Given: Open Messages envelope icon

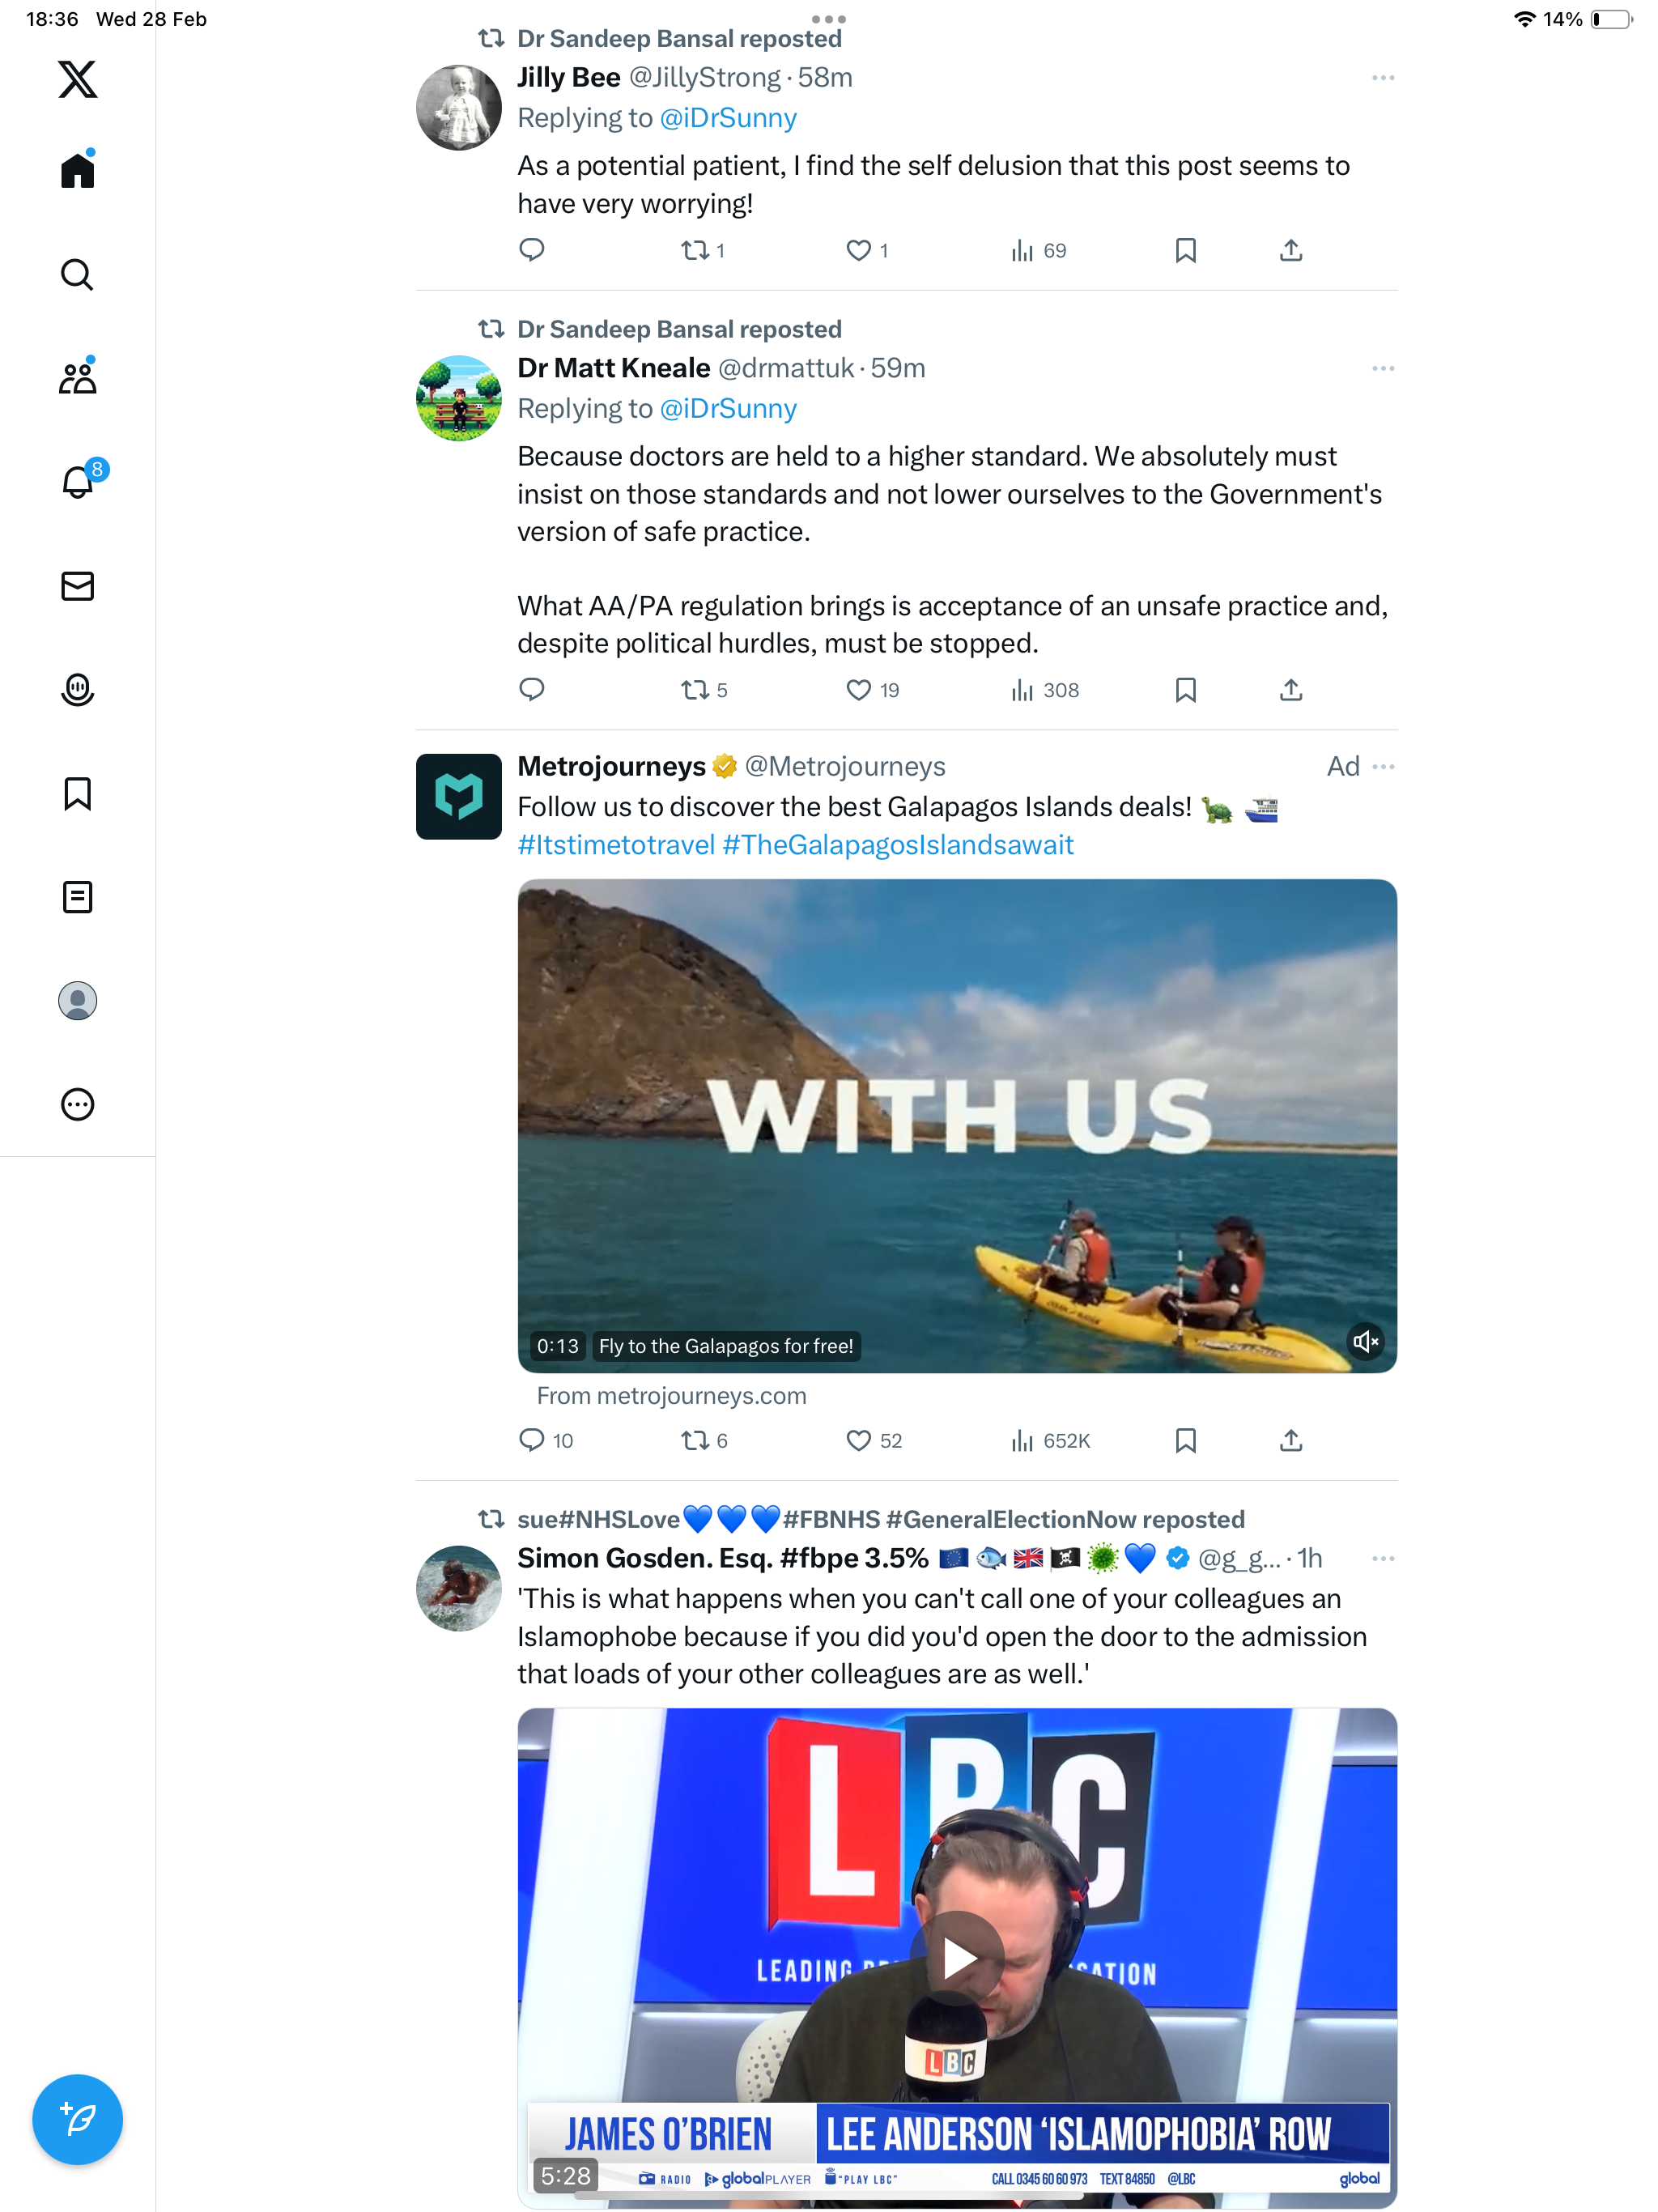Looking at the screenshot, I should [x=77, y=586].
